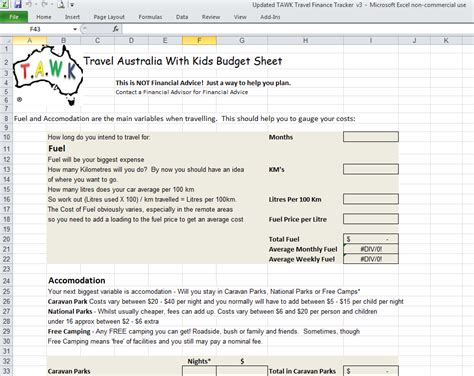Expand the Name Box dropdown arrow

click(75, 29)
